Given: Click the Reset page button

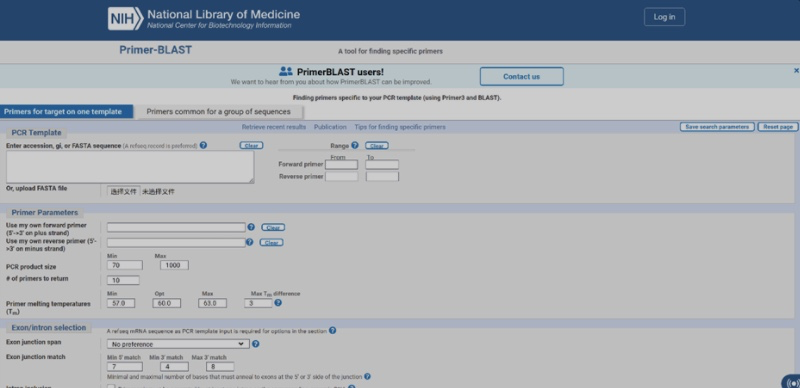Looking at the screenshot, I should pyautogui.click(x=778, y=127).
